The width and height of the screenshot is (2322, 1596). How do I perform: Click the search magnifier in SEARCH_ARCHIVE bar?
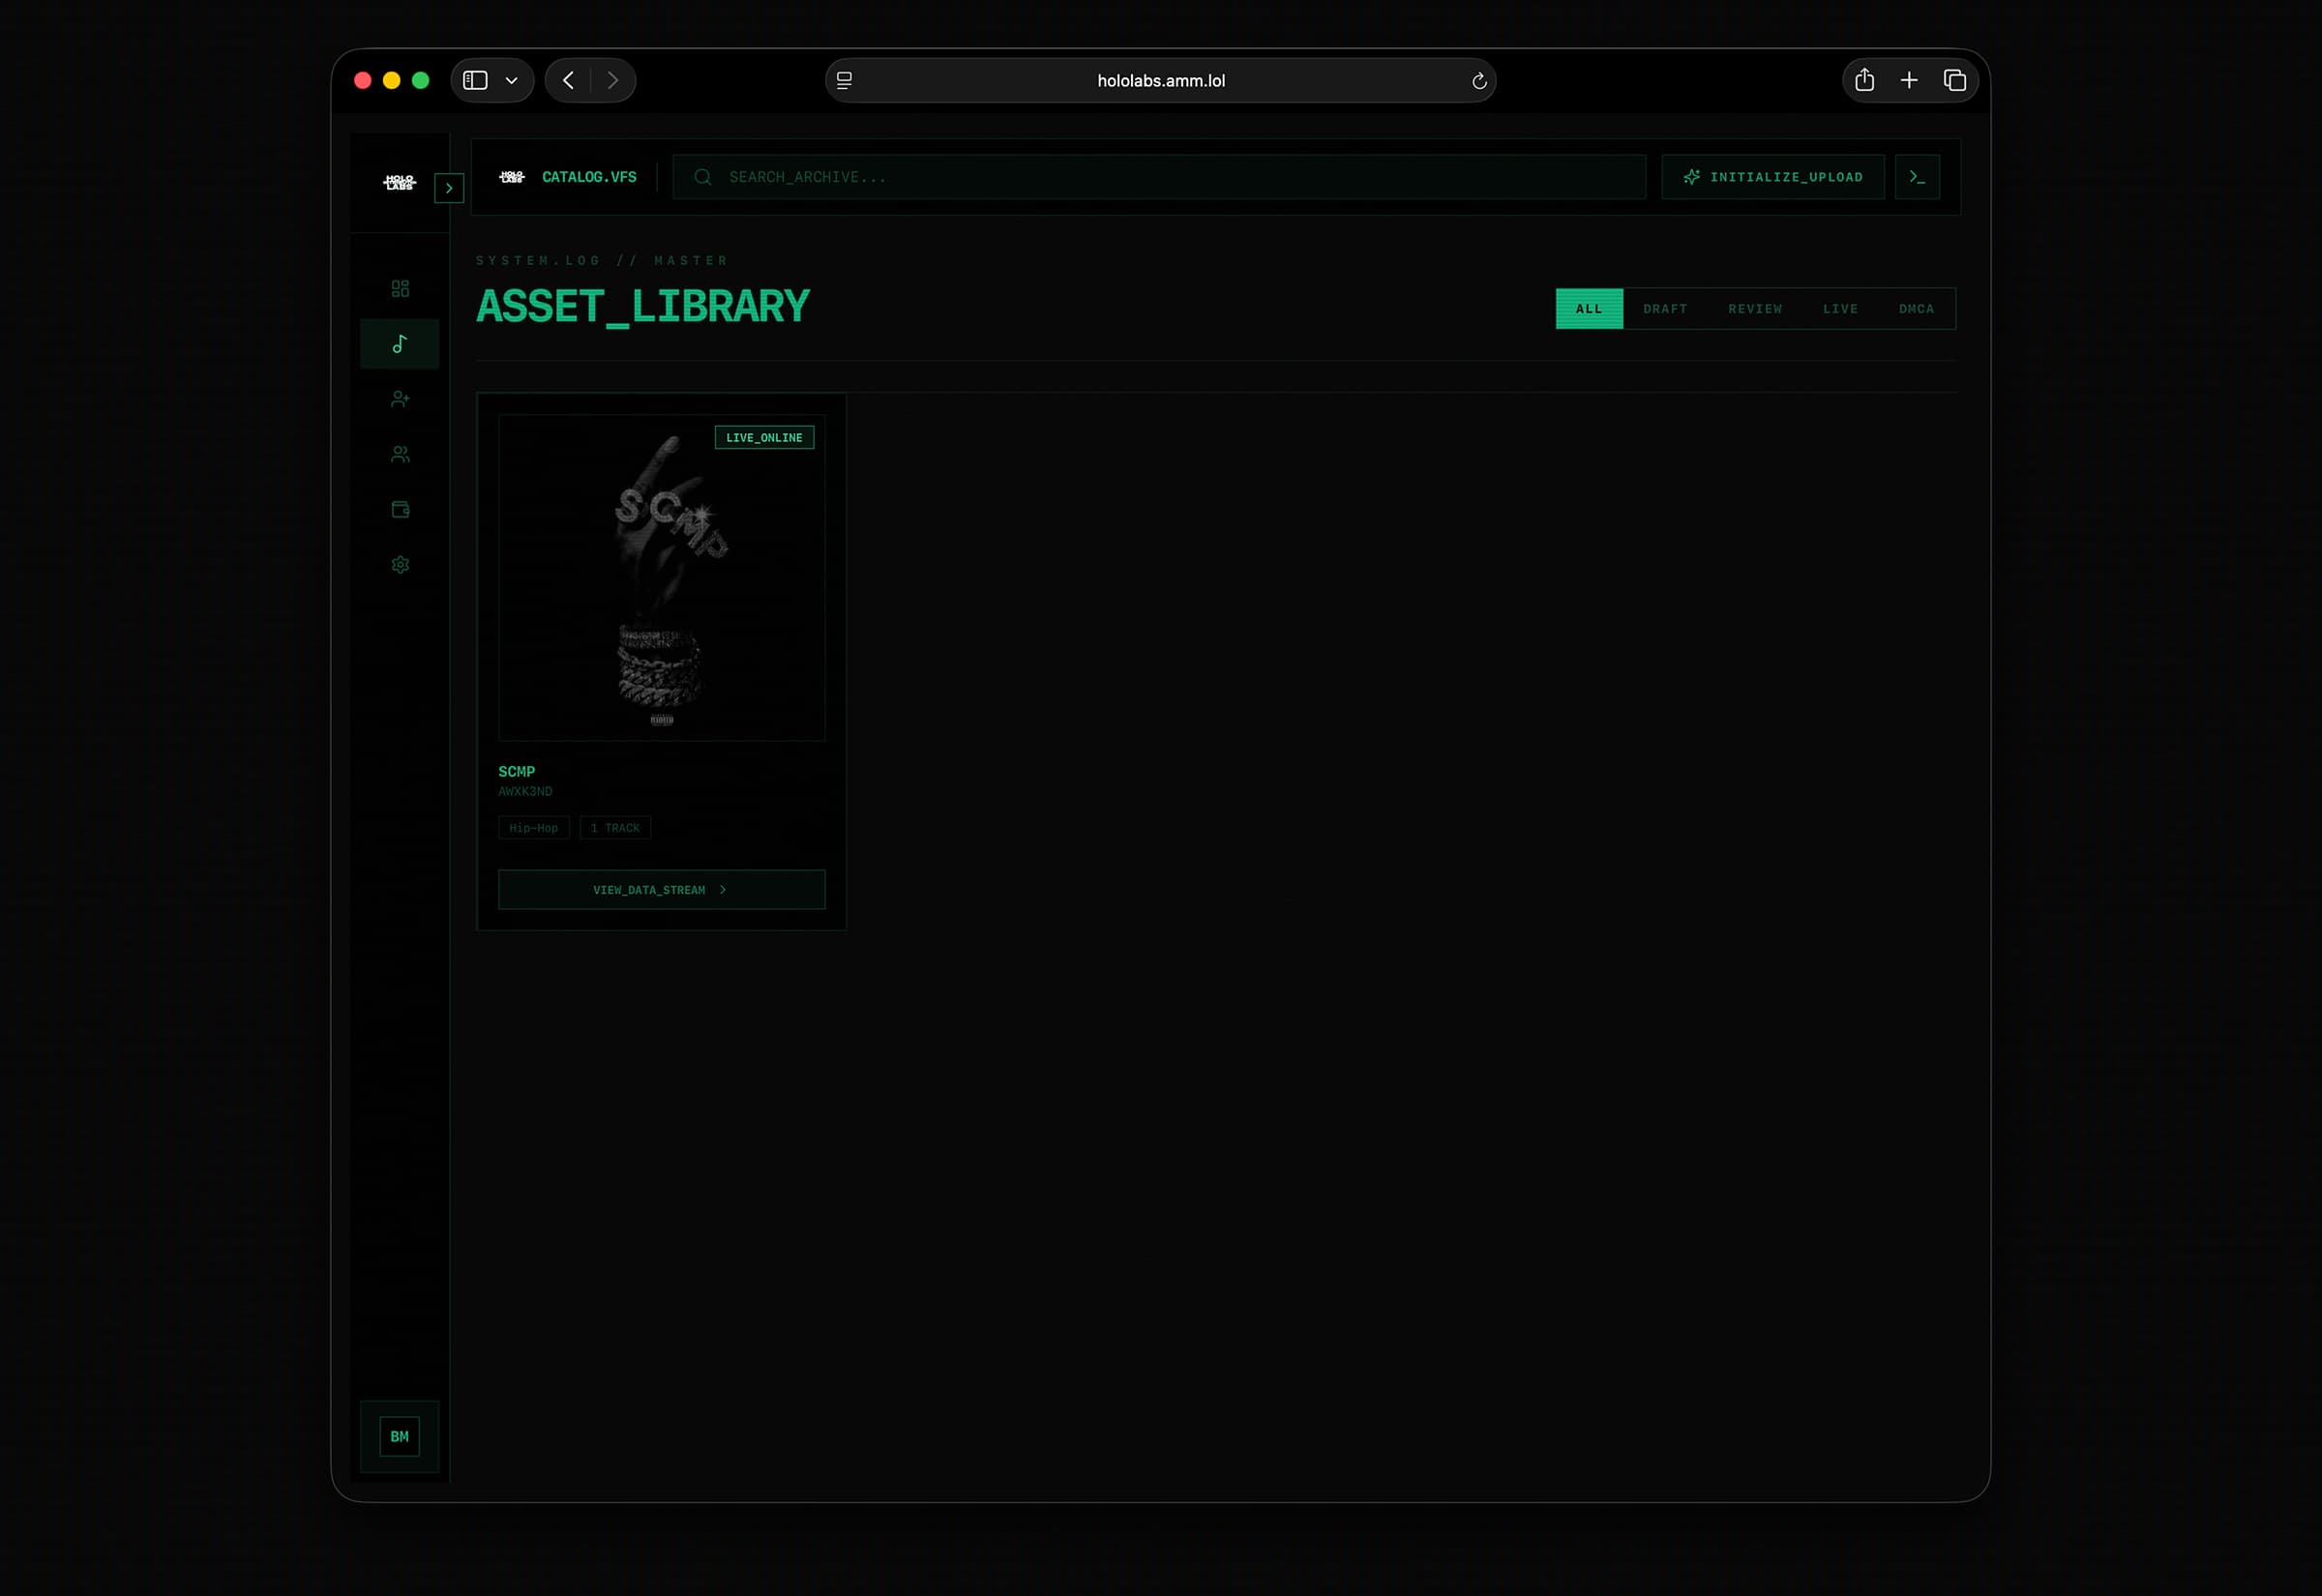(x=701, y=176)
